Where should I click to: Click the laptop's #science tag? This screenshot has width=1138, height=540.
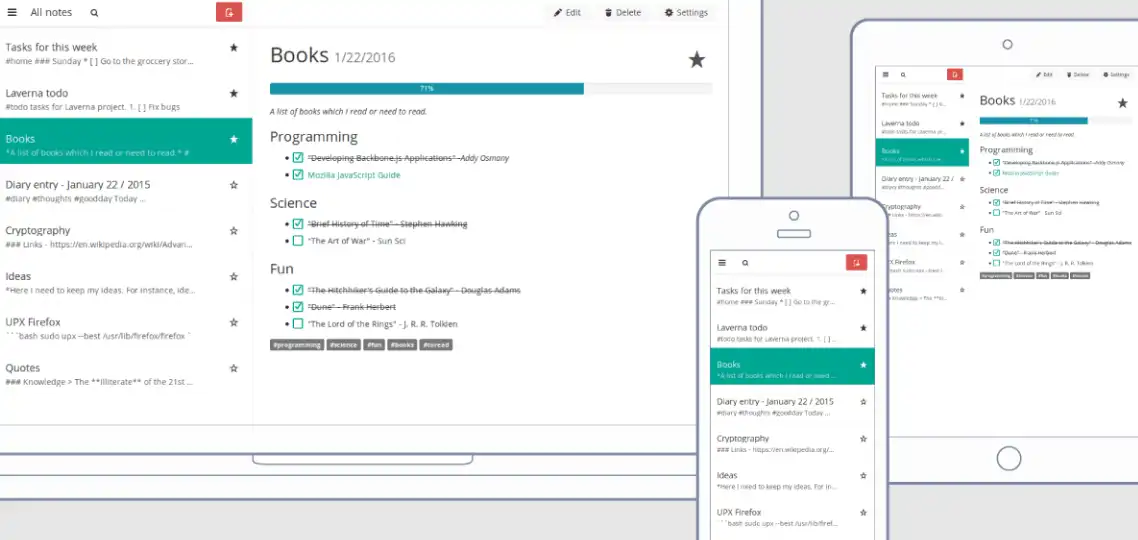[343, 345]
